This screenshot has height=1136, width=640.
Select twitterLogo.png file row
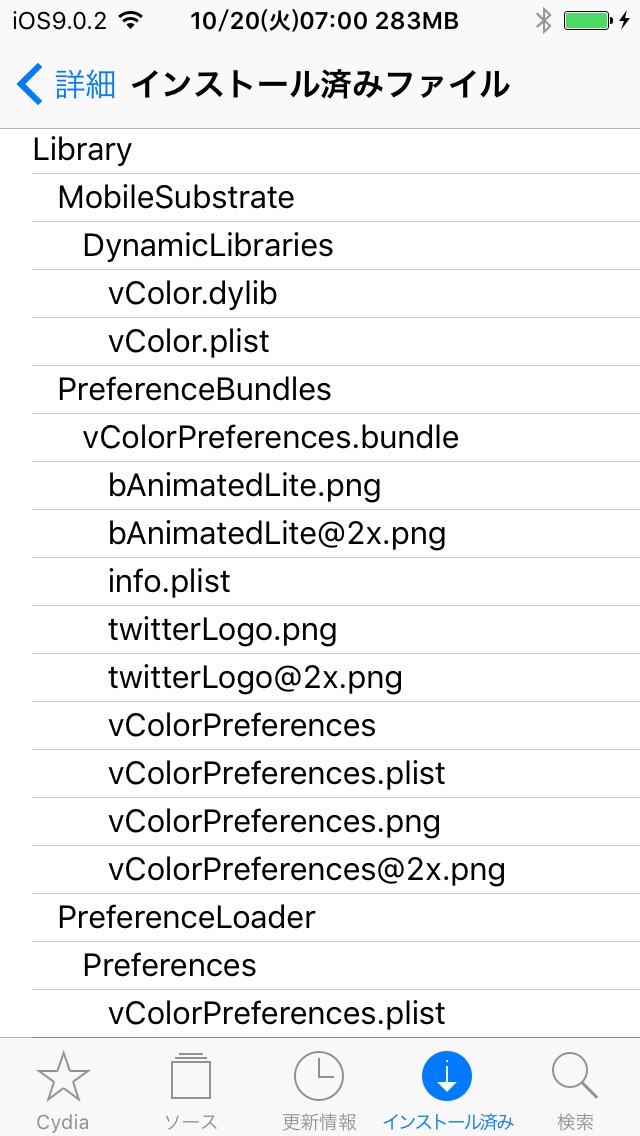pyautogui.click(x=336, y=630)
